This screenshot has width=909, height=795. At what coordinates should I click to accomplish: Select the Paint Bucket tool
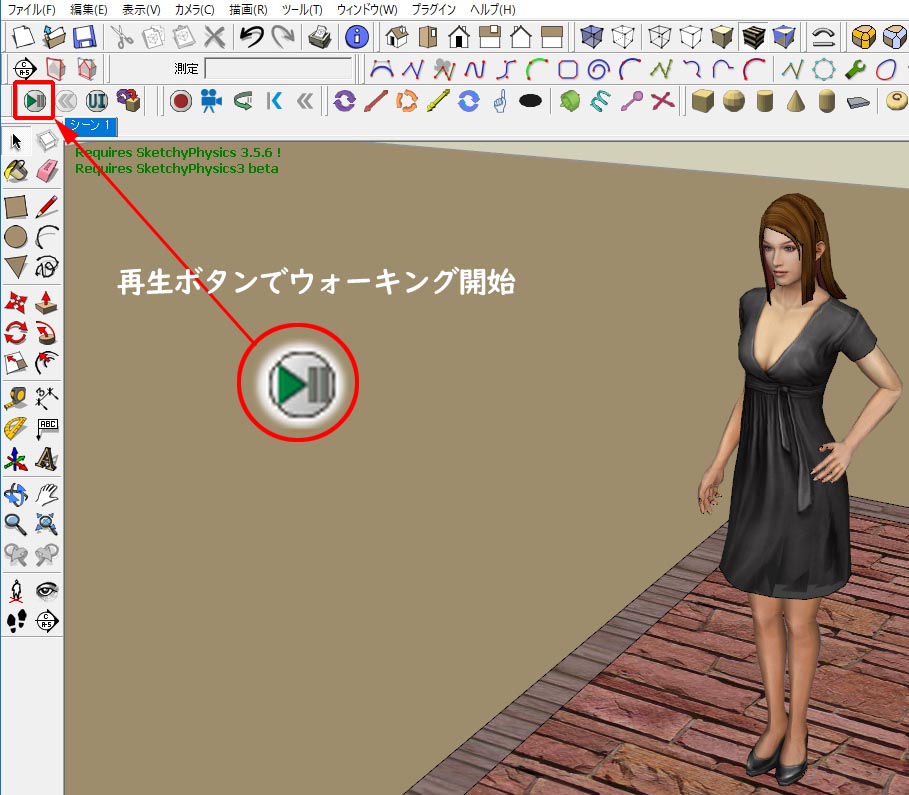[x=16, y=171]
